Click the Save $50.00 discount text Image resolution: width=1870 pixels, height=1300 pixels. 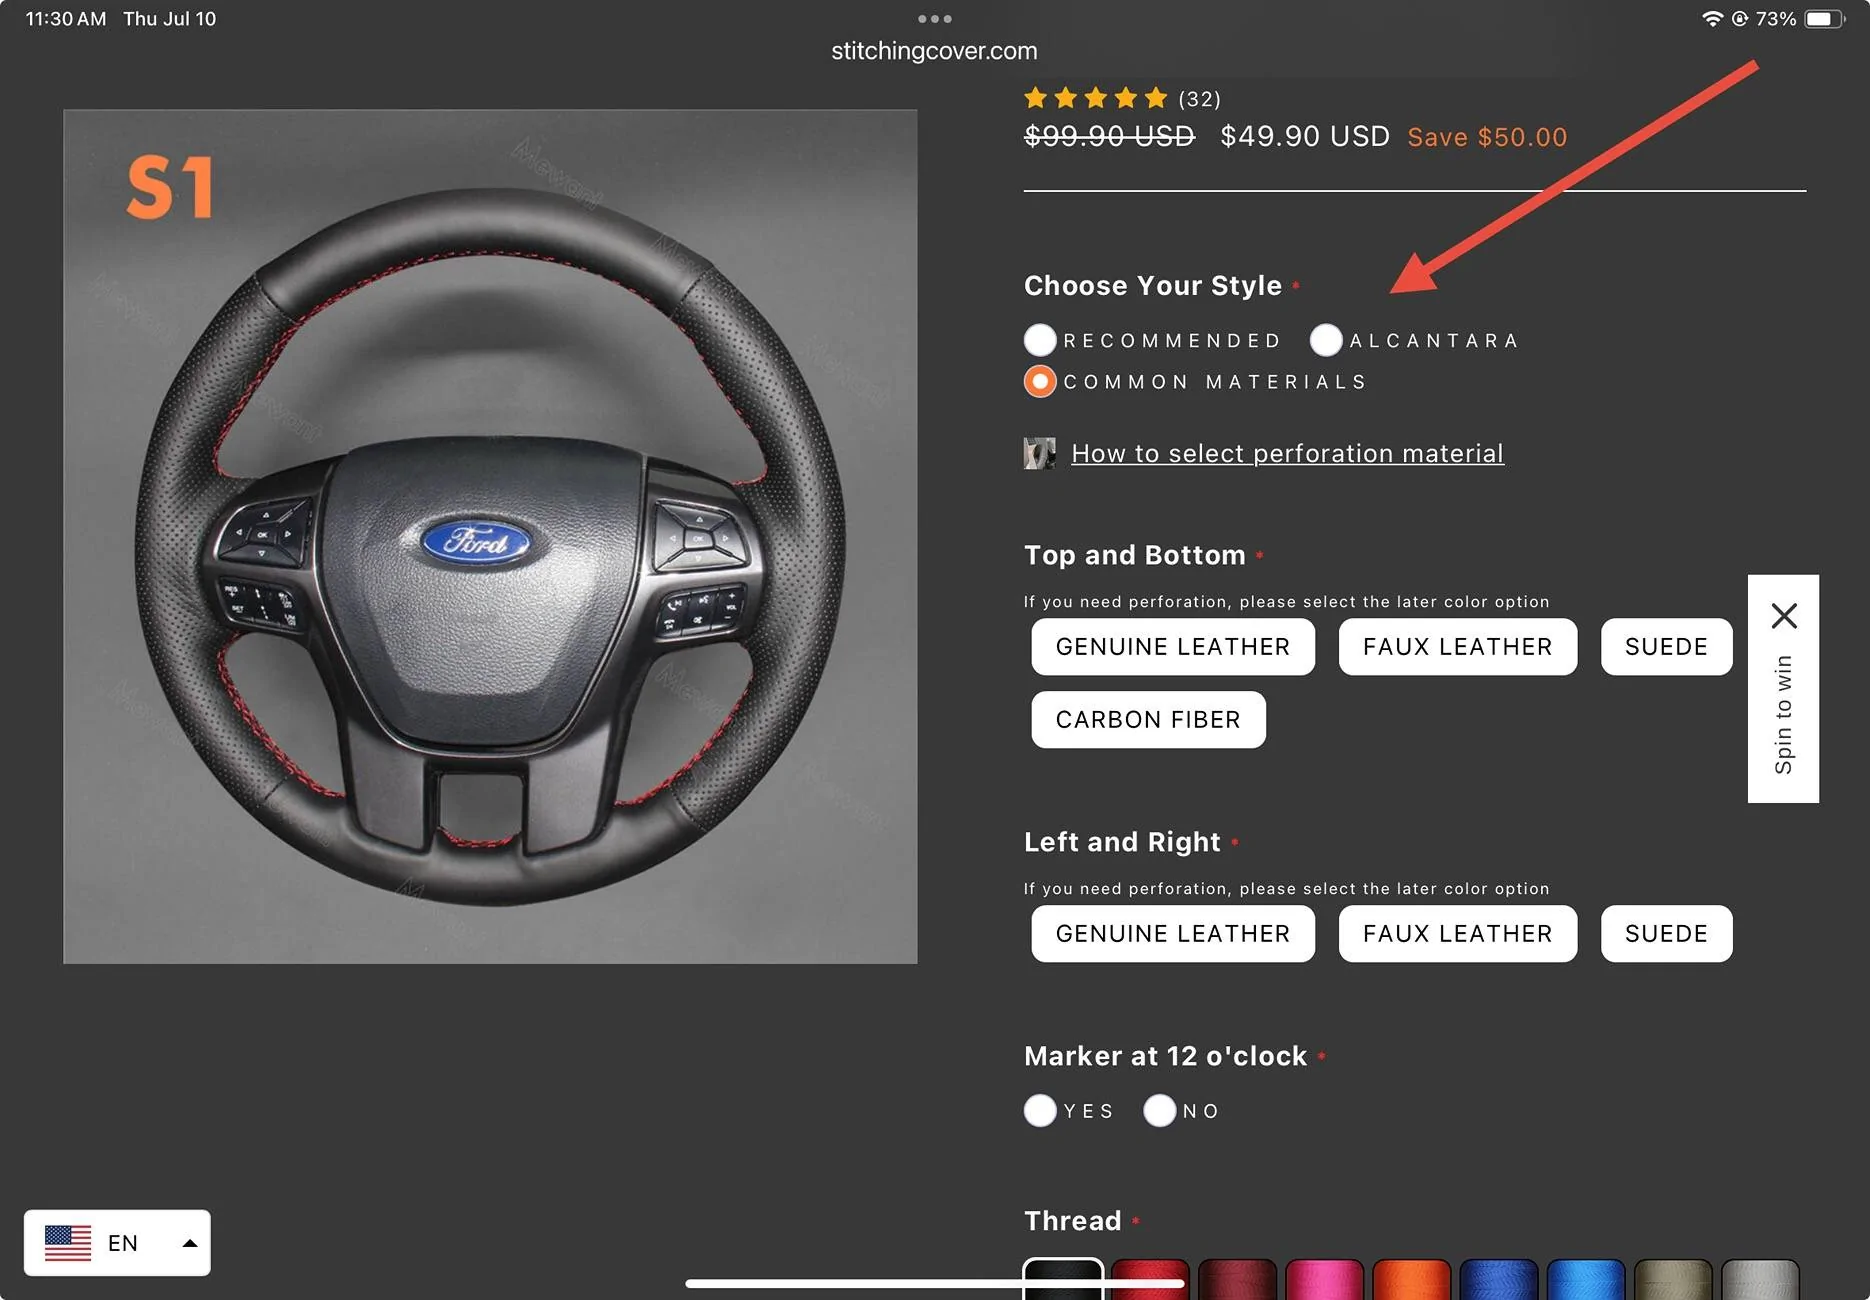pos(1487,137)
